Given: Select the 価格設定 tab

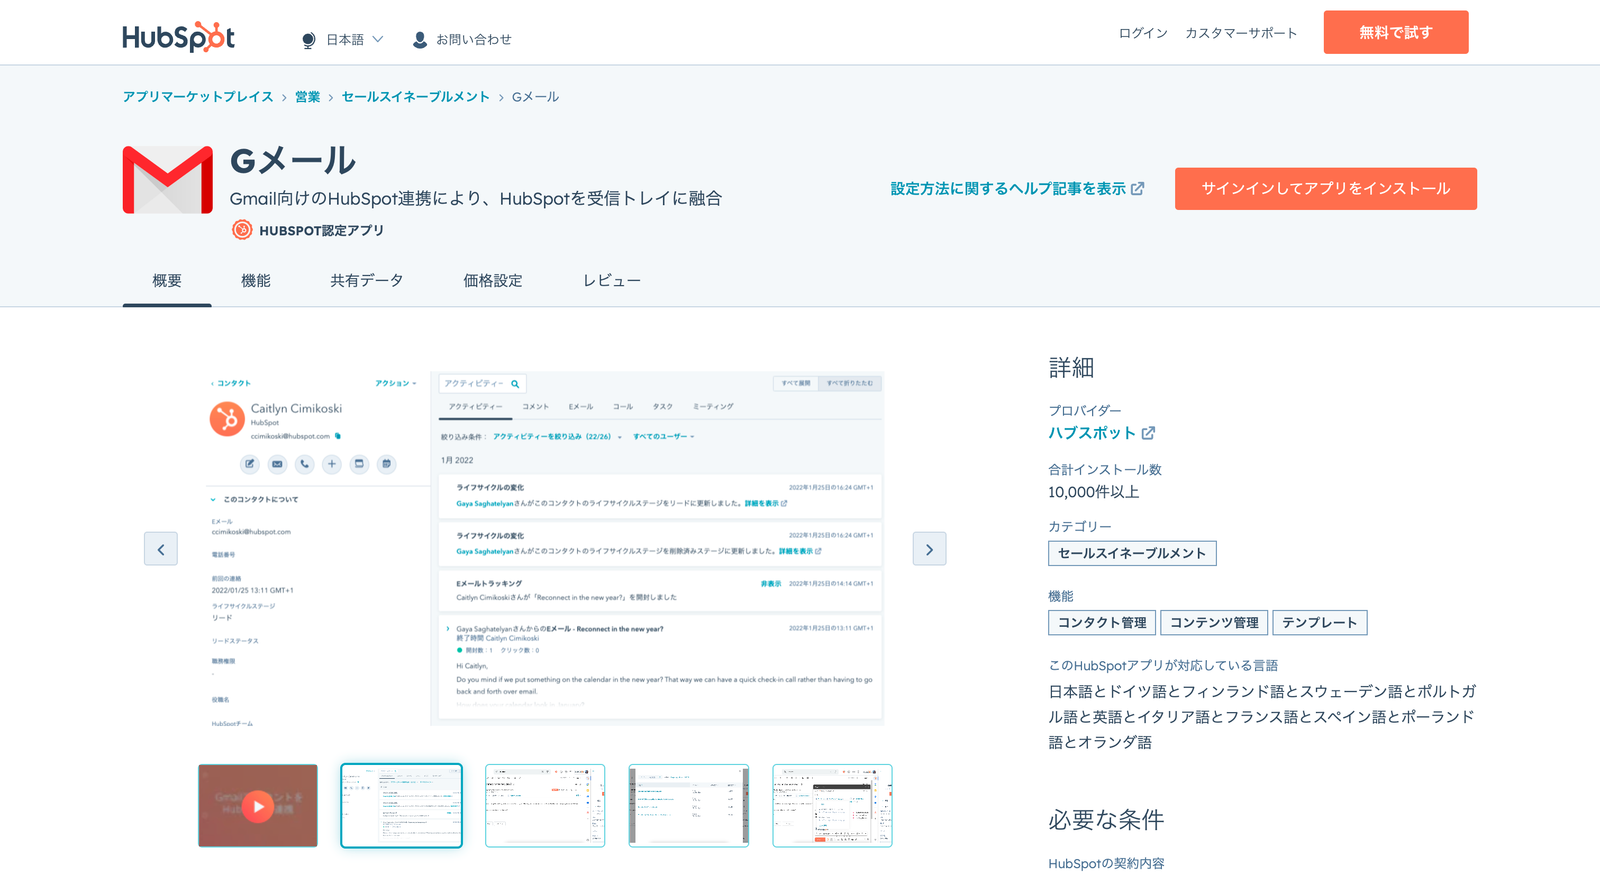Looking at the screenshot, I should coord(493,281).
